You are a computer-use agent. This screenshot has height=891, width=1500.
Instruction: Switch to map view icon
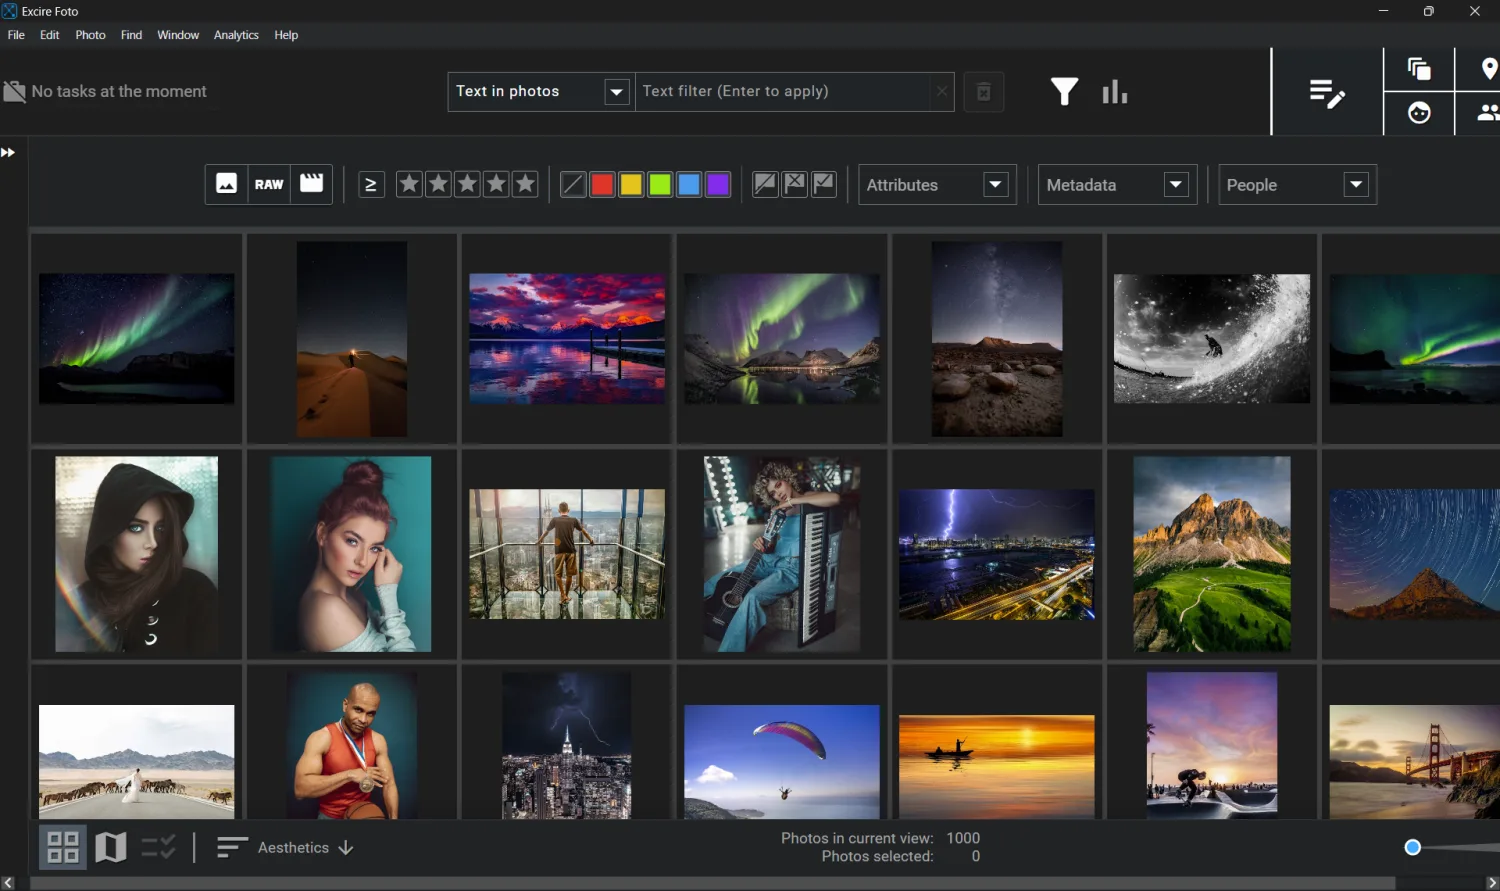(x=111, y=847)
